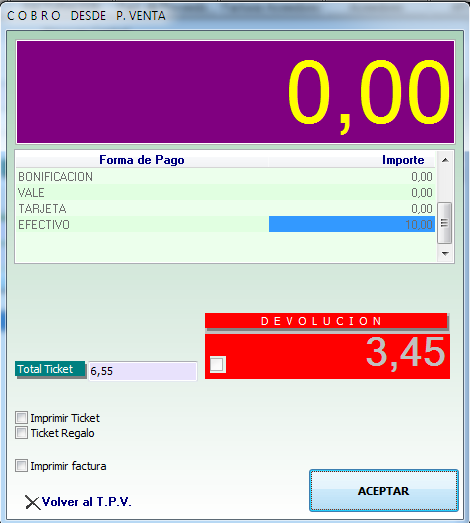
Task: Enable the Imprimir Ticket checkbox
Action: pyautogui.click(x=21, y=418)
